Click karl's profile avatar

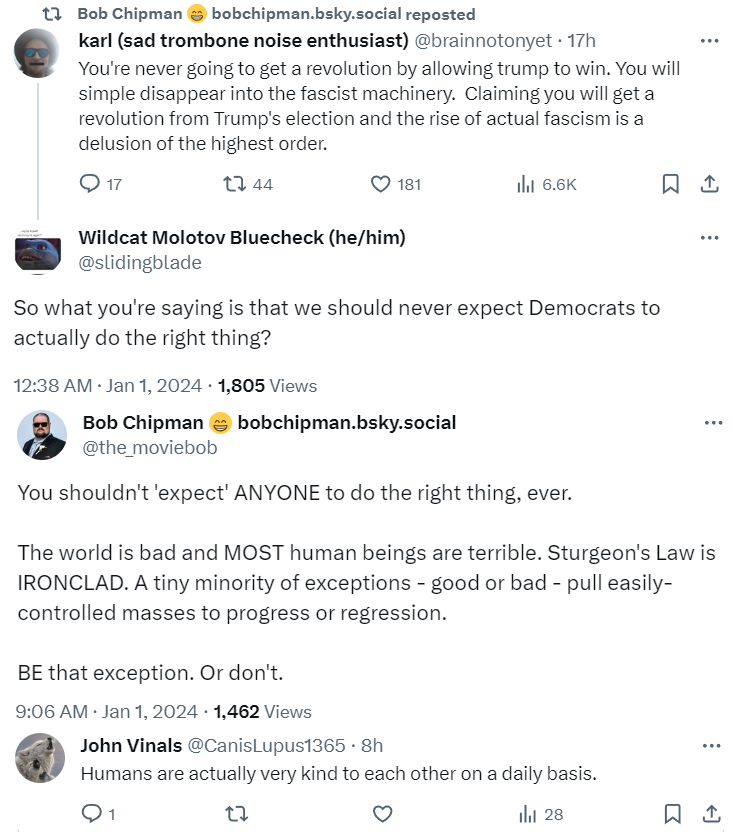(37, 53)
